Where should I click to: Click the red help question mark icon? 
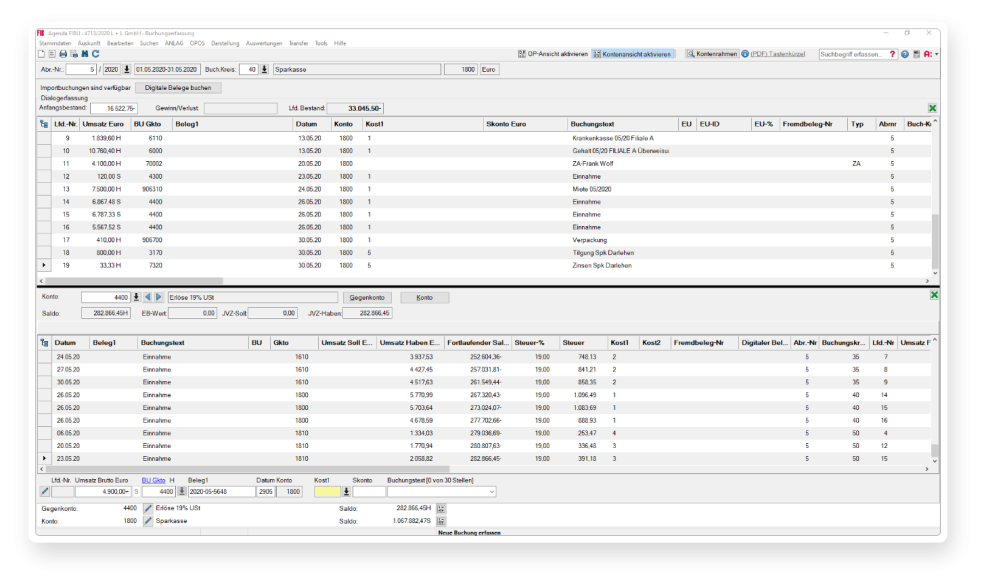(x=892, y=54)
